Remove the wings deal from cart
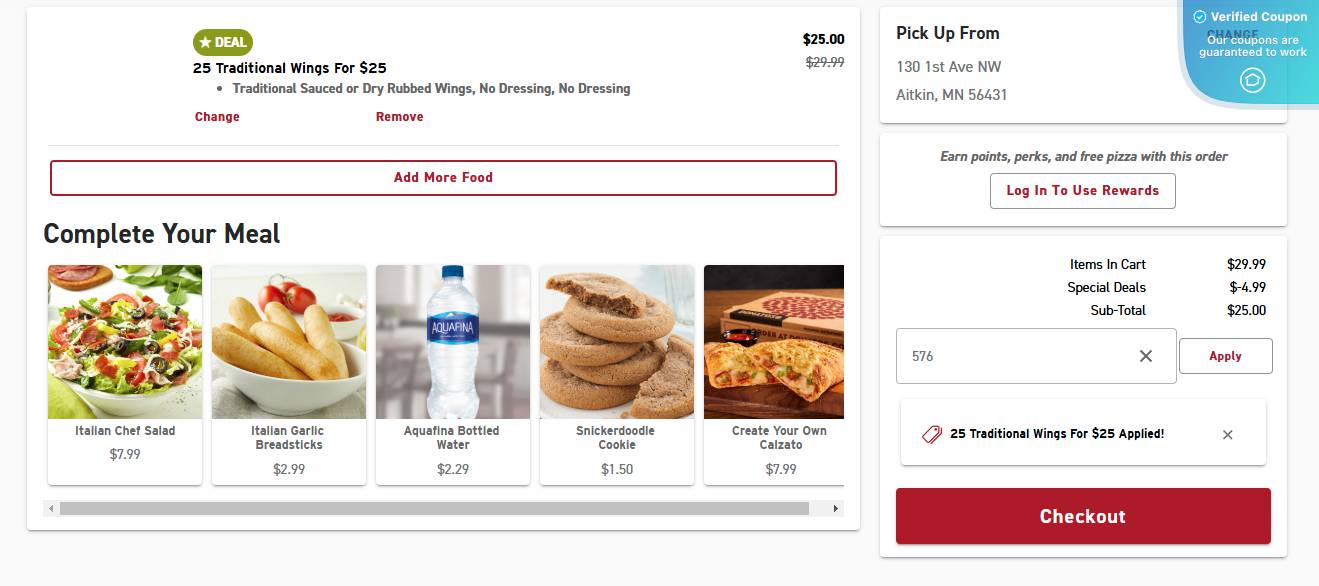This screenshot has width=1319, height=586. click(x=399, y=117)
